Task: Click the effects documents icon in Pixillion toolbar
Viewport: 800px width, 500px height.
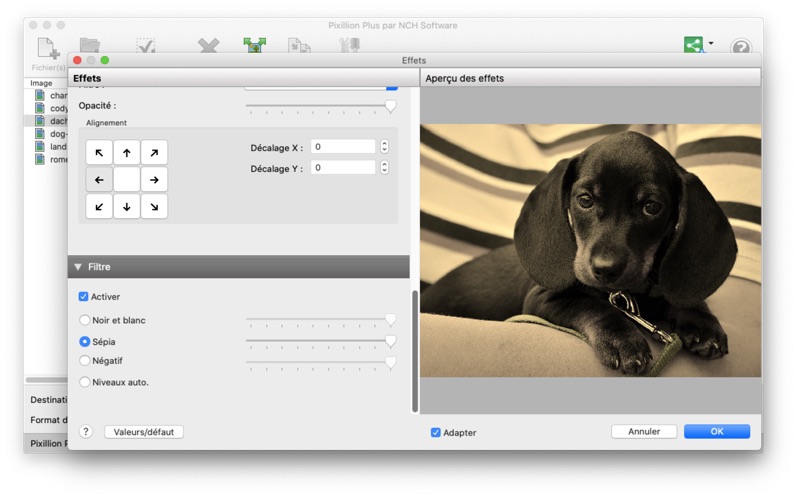Action: coord(299,45)
